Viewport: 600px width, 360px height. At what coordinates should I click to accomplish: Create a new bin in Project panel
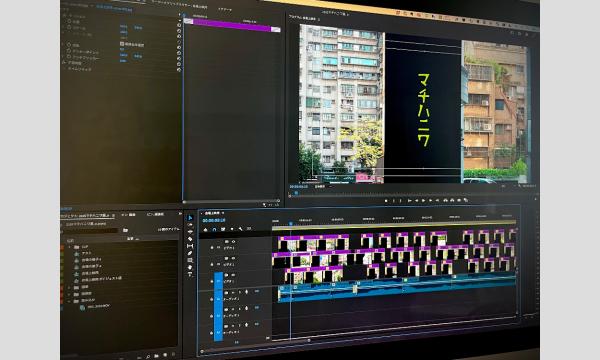(x=157, y=356)
